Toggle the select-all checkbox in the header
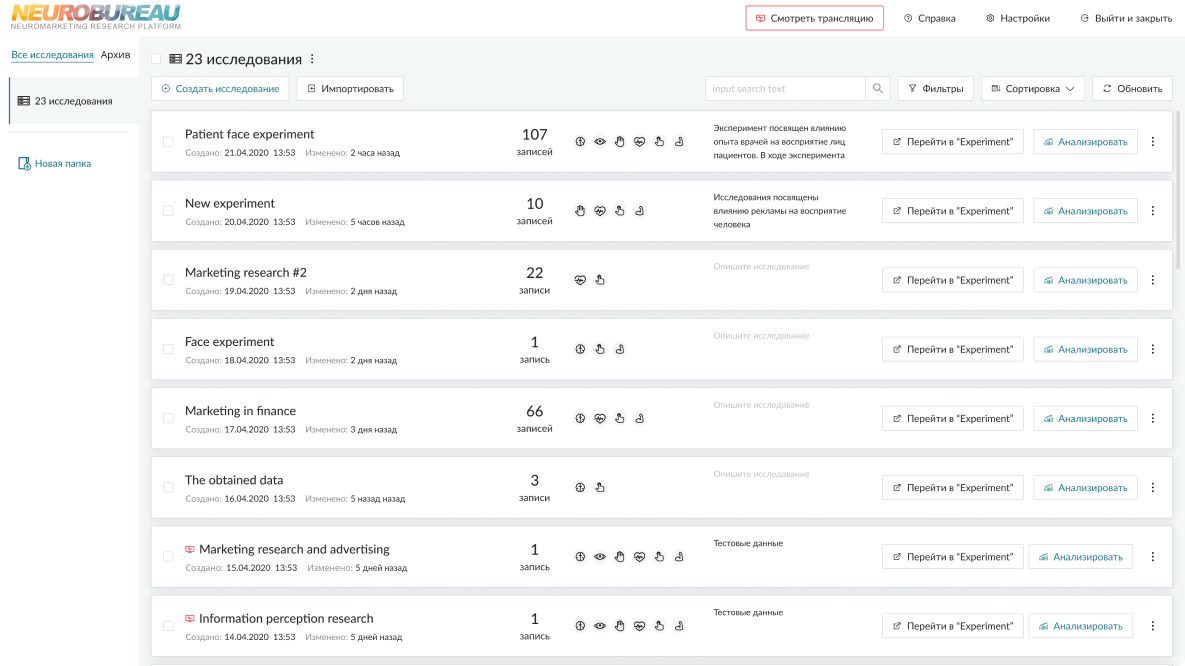Image resolution: width=1185 pixels, height=666 pixels. (156, 59)
